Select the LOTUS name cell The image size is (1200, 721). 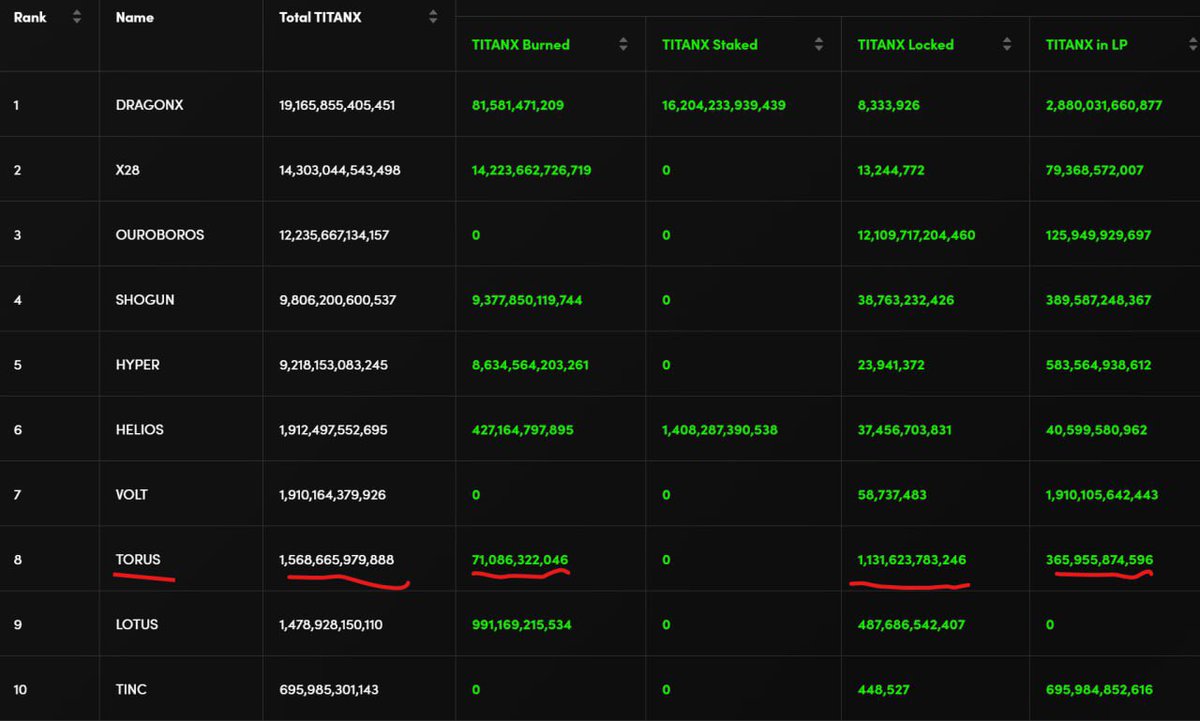tap(136, 625)
